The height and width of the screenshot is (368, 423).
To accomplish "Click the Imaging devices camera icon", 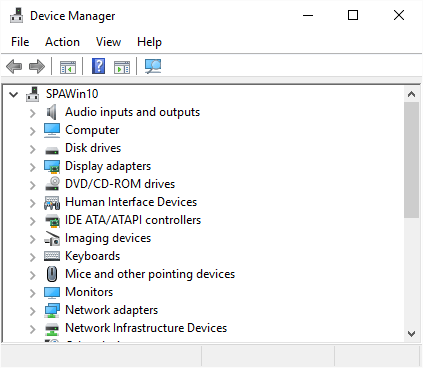I will 52,238.
